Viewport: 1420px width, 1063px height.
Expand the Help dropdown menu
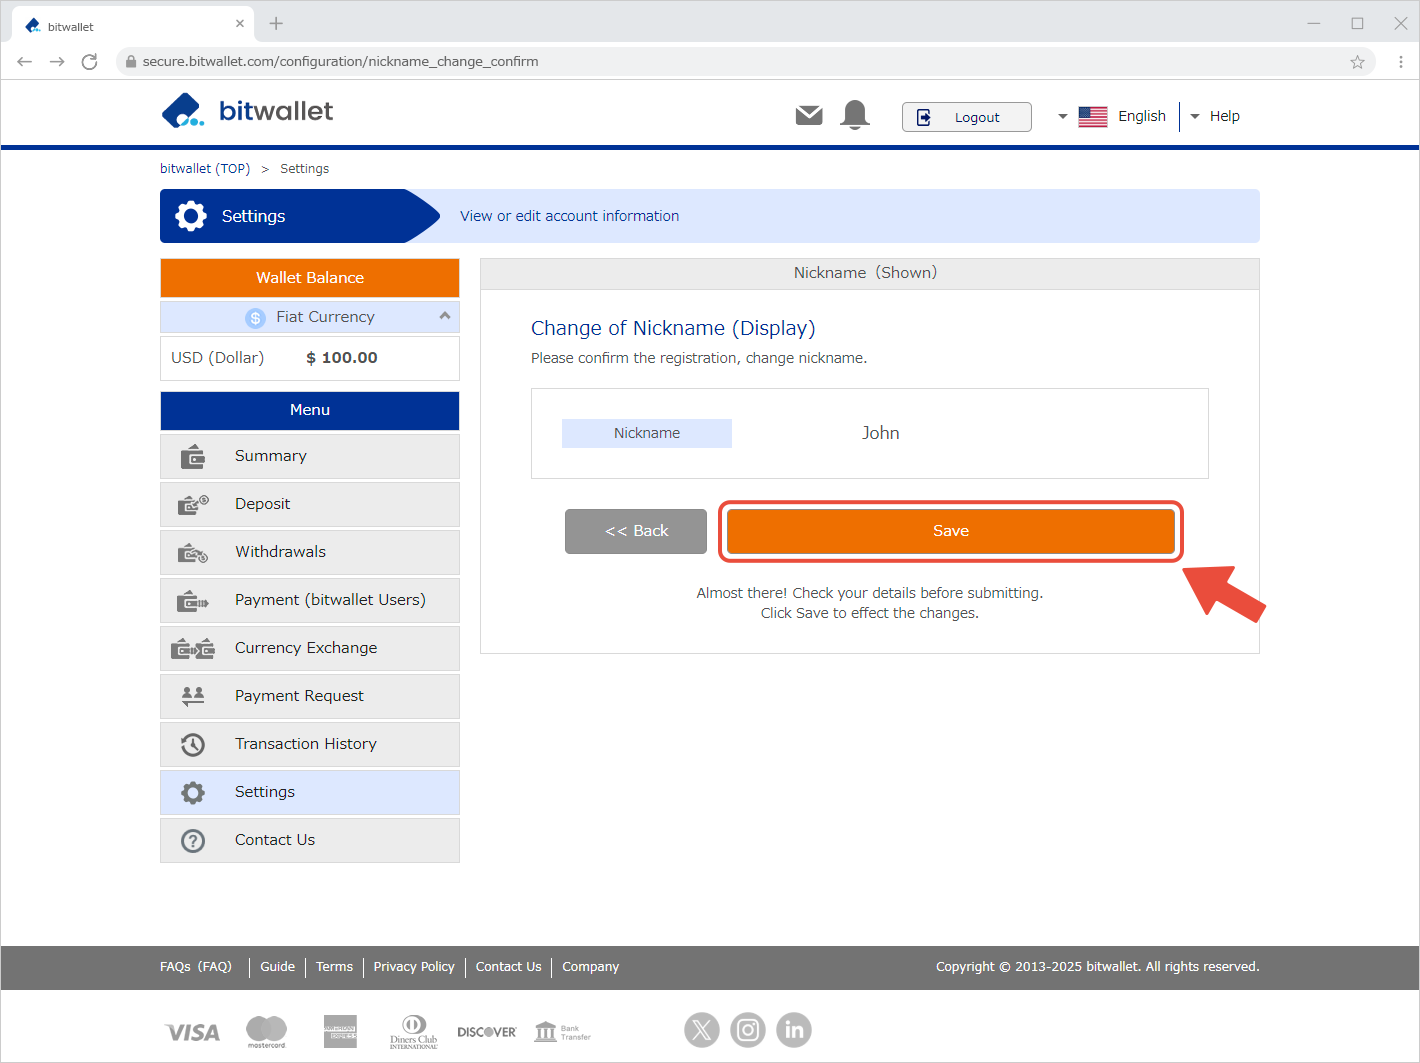point(1215,116)
